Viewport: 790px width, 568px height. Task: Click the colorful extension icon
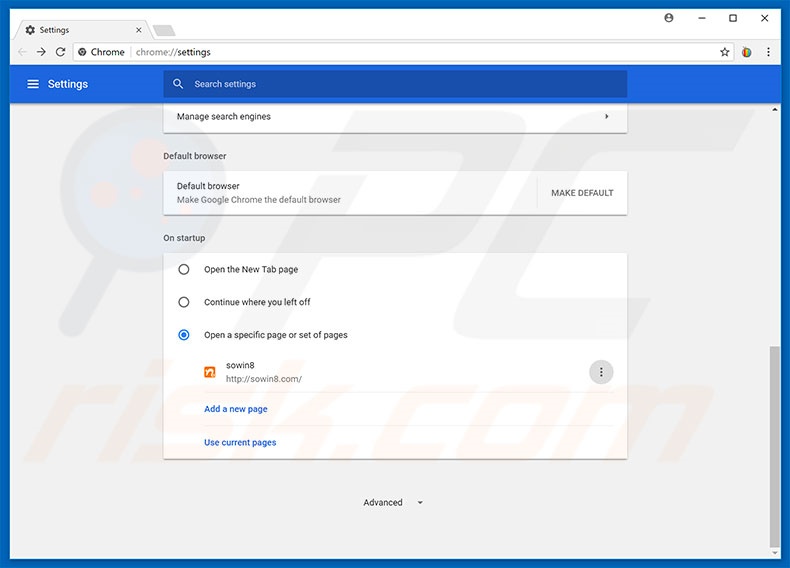(747, 52)
